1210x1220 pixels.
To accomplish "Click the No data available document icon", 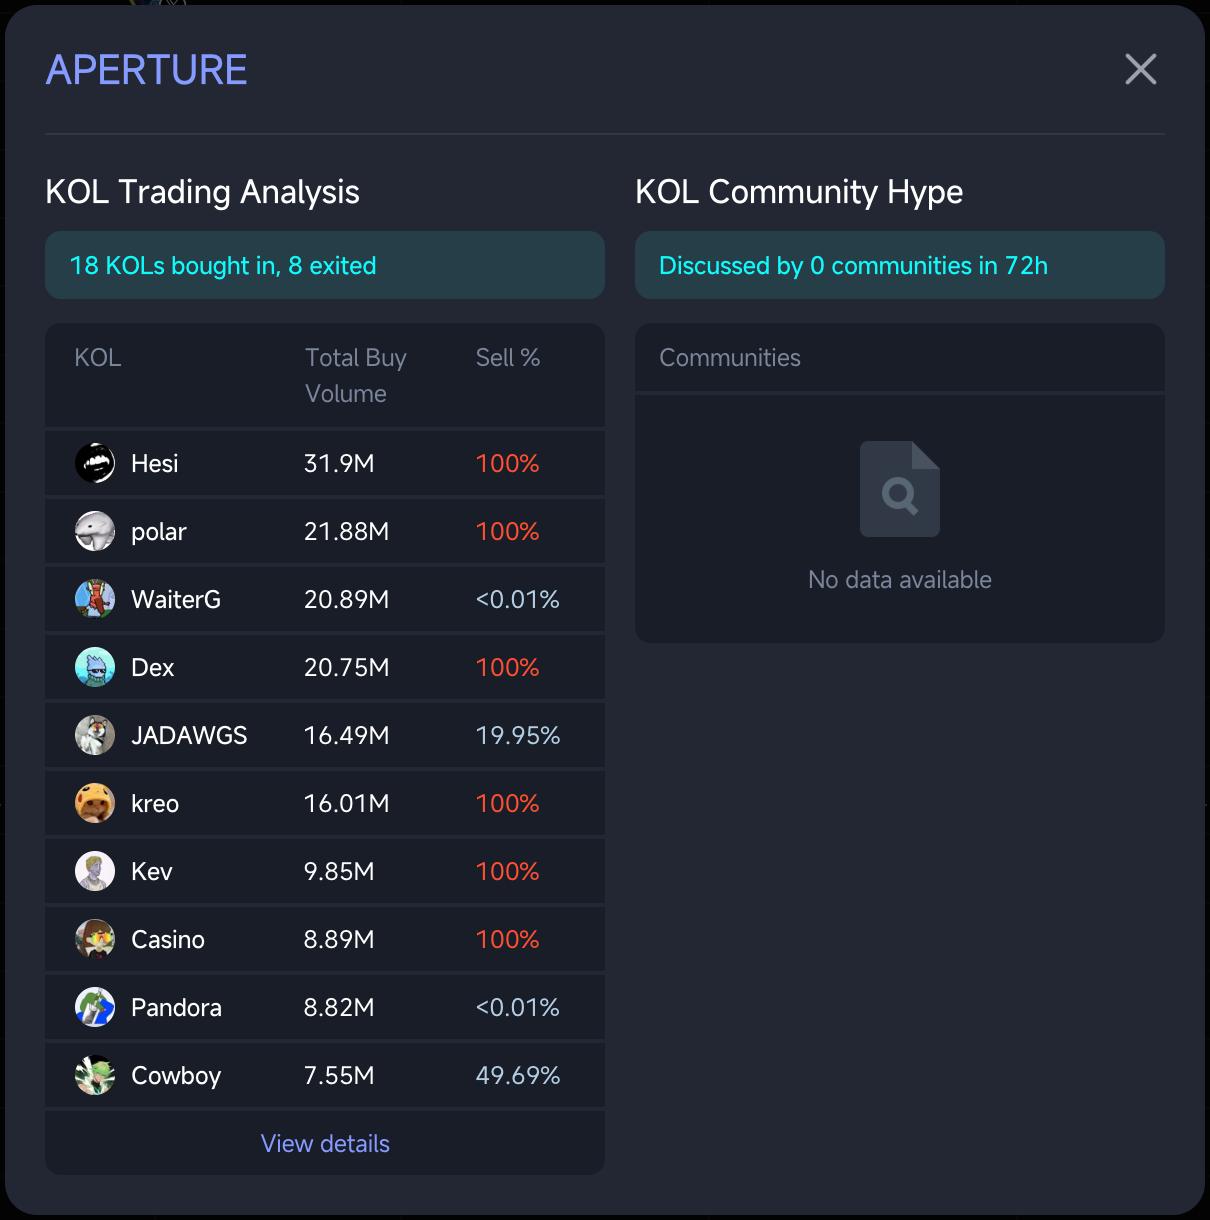I will (x=900, y=489).
